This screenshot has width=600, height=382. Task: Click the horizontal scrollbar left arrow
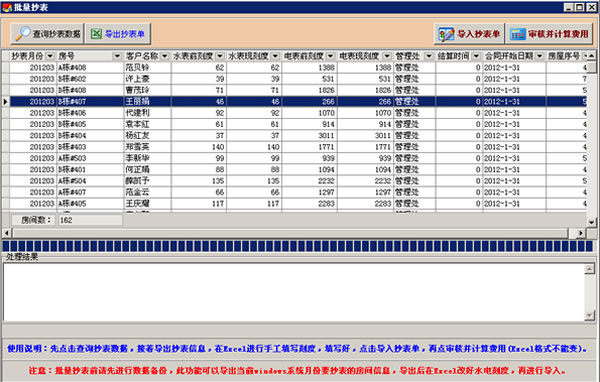click(x=7, y=233)
